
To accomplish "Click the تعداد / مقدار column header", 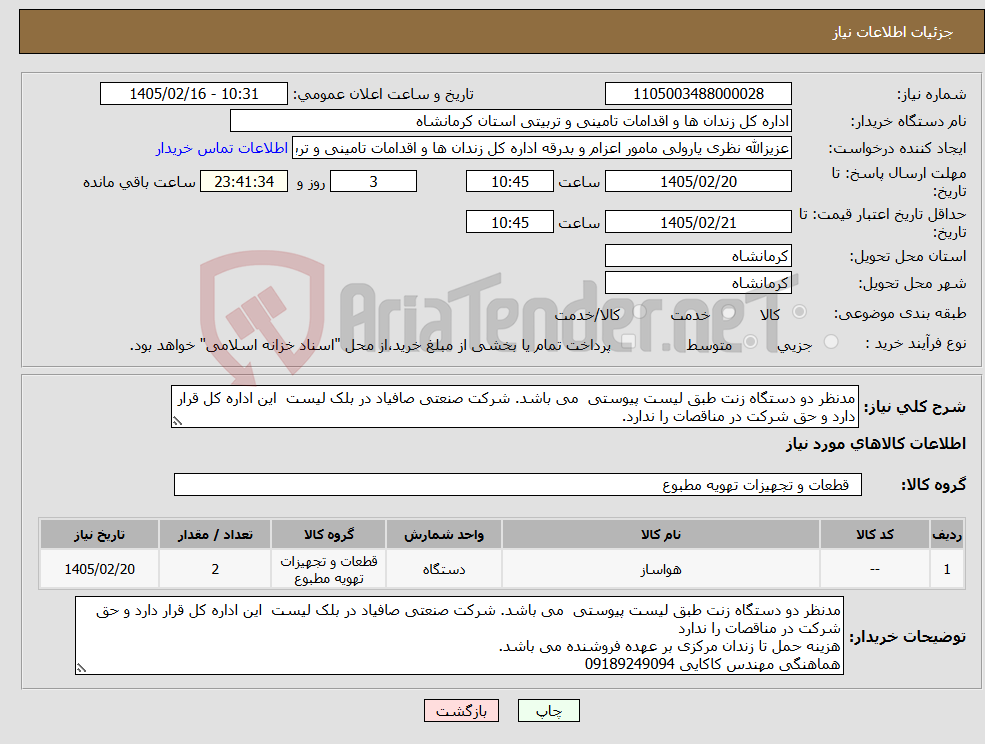I will tap(215, 534).
